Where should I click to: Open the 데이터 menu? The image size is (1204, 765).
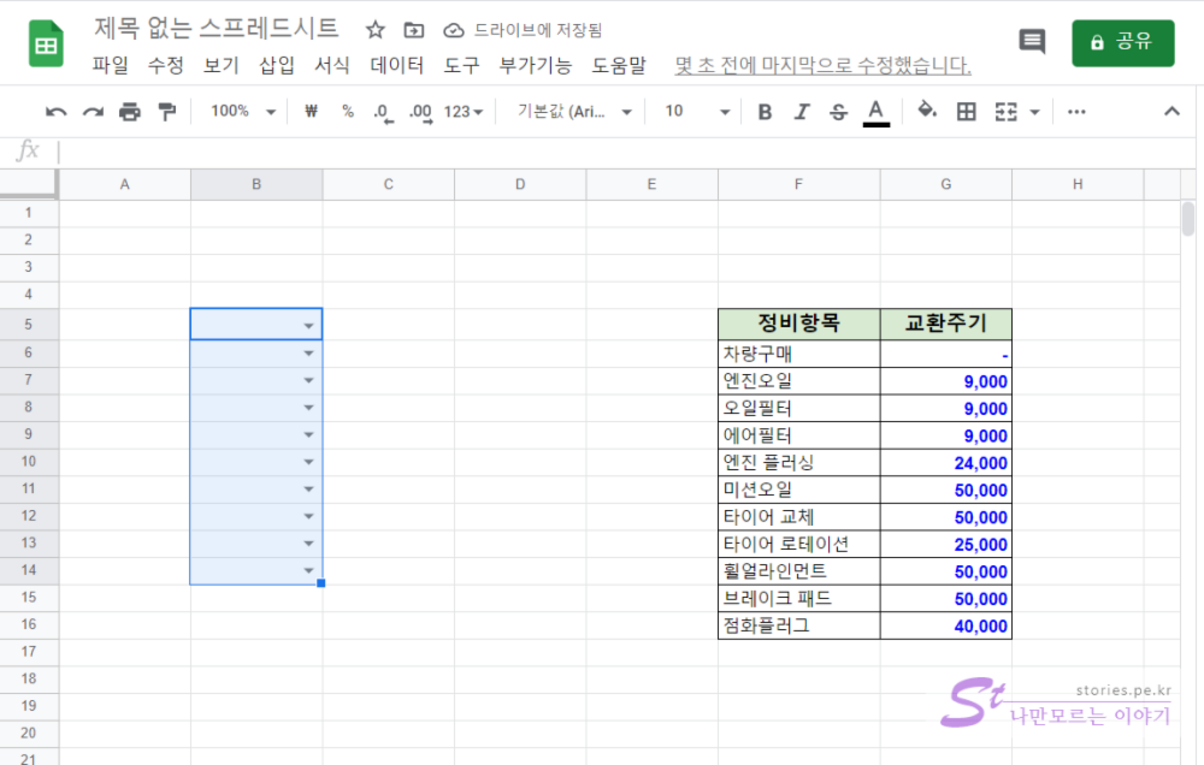397,66
